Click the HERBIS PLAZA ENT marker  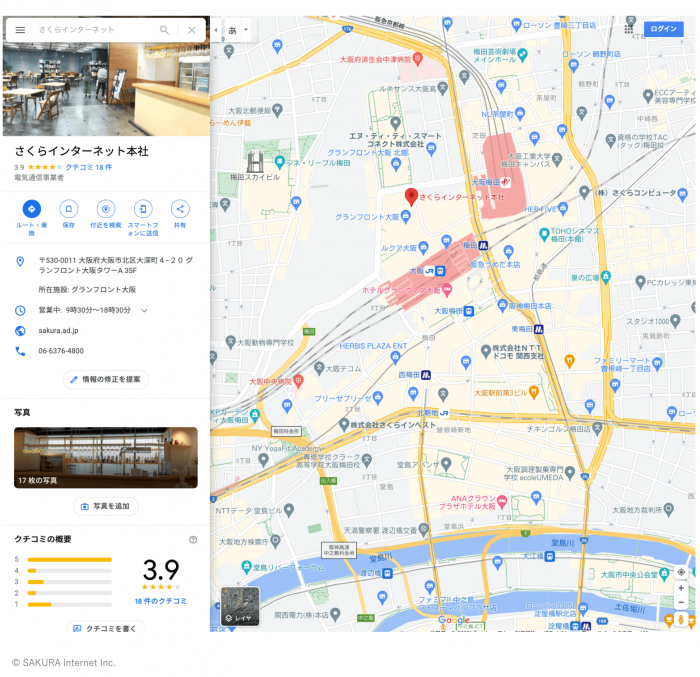point(395,356)
